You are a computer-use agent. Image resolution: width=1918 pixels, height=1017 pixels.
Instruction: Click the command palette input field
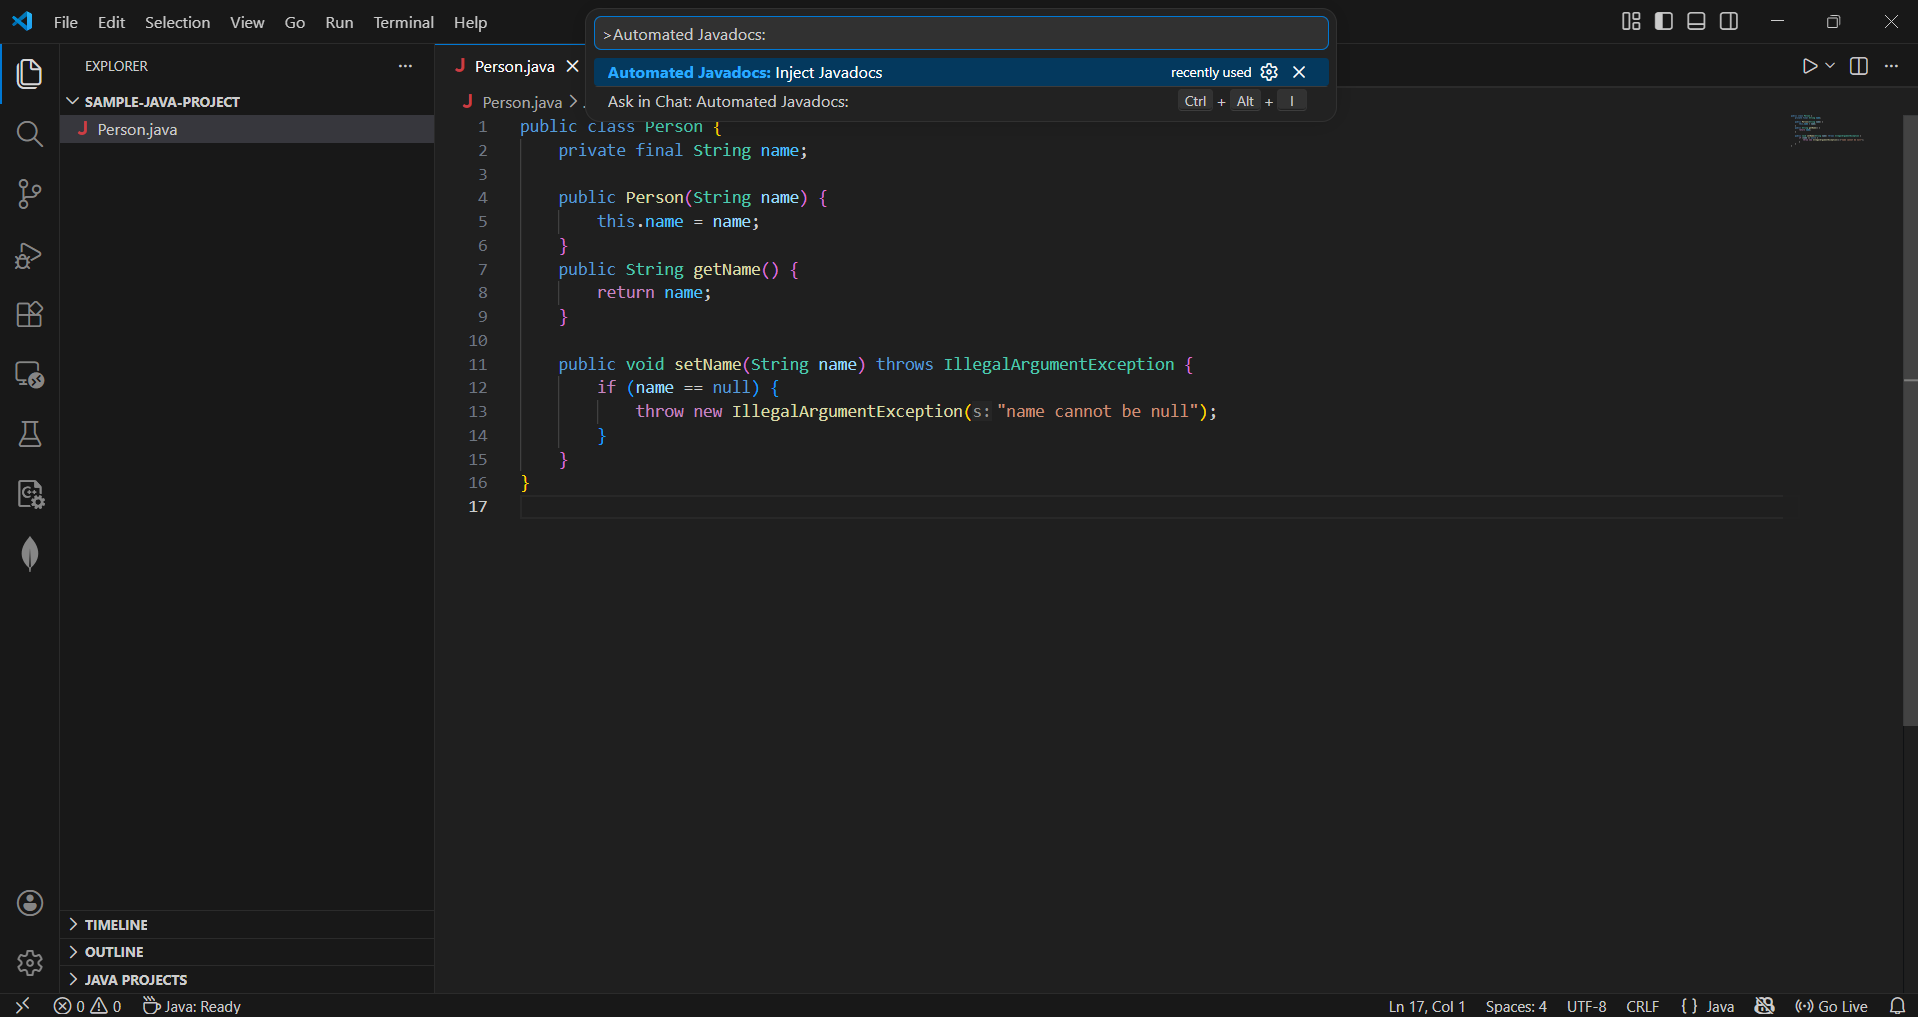960,34
